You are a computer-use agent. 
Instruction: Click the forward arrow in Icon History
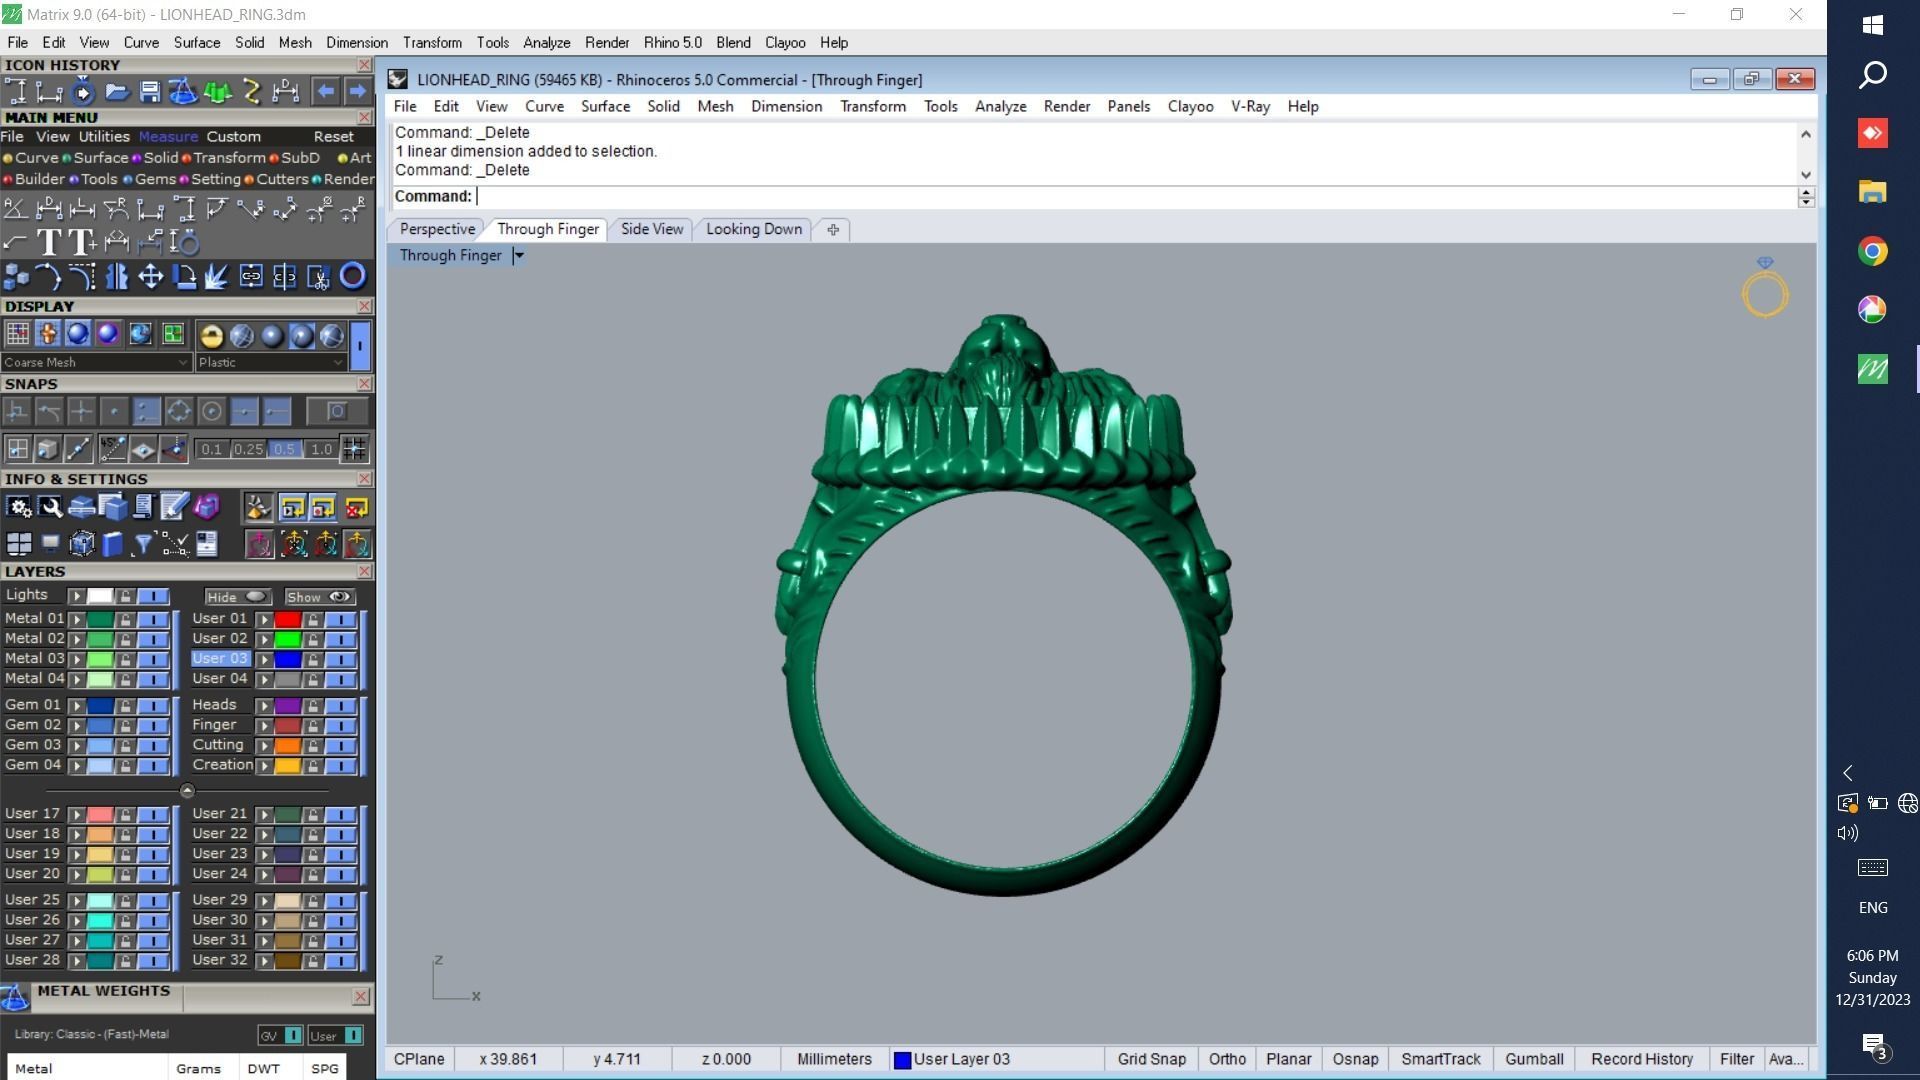(x=358, y=92)
